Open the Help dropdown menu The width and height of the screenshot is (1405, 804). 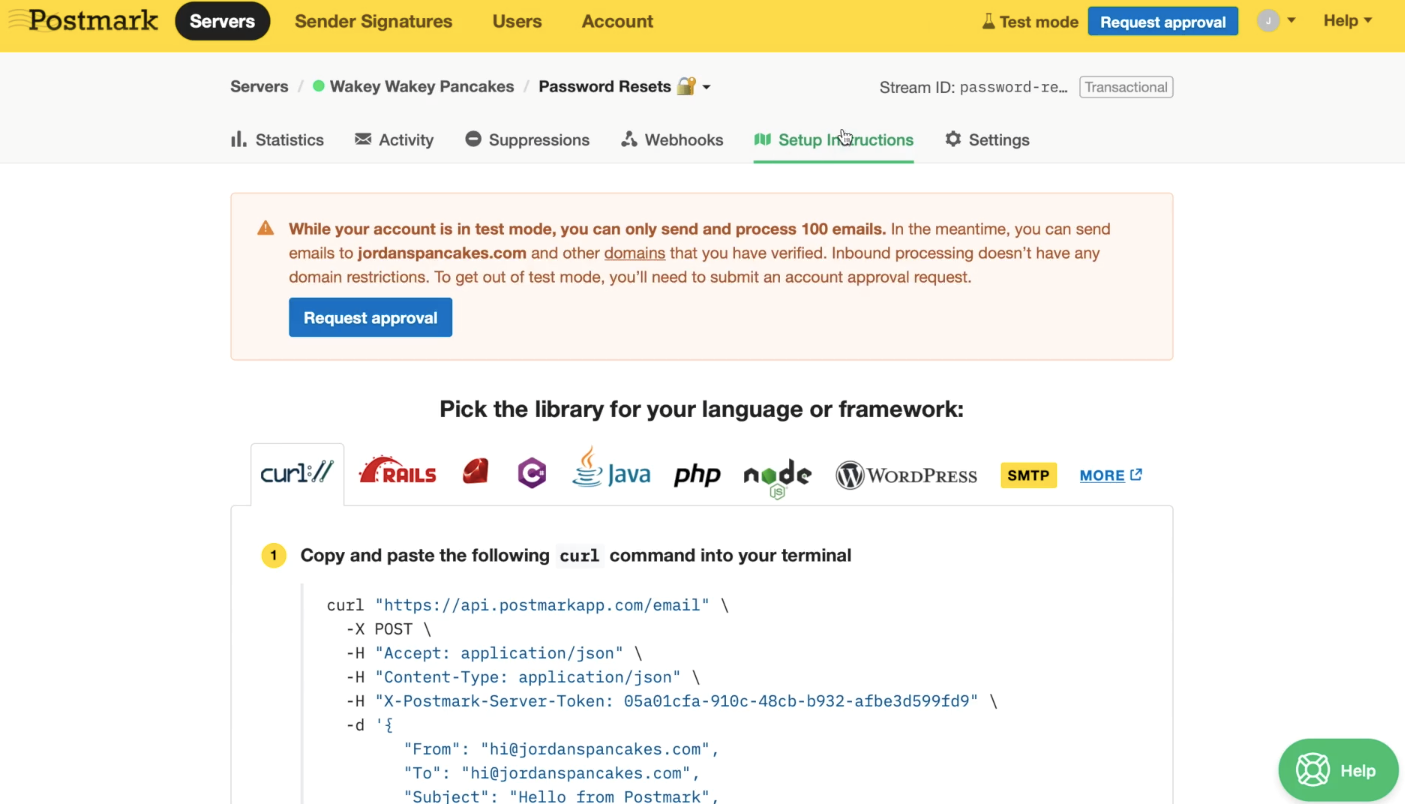(1347, 20)
